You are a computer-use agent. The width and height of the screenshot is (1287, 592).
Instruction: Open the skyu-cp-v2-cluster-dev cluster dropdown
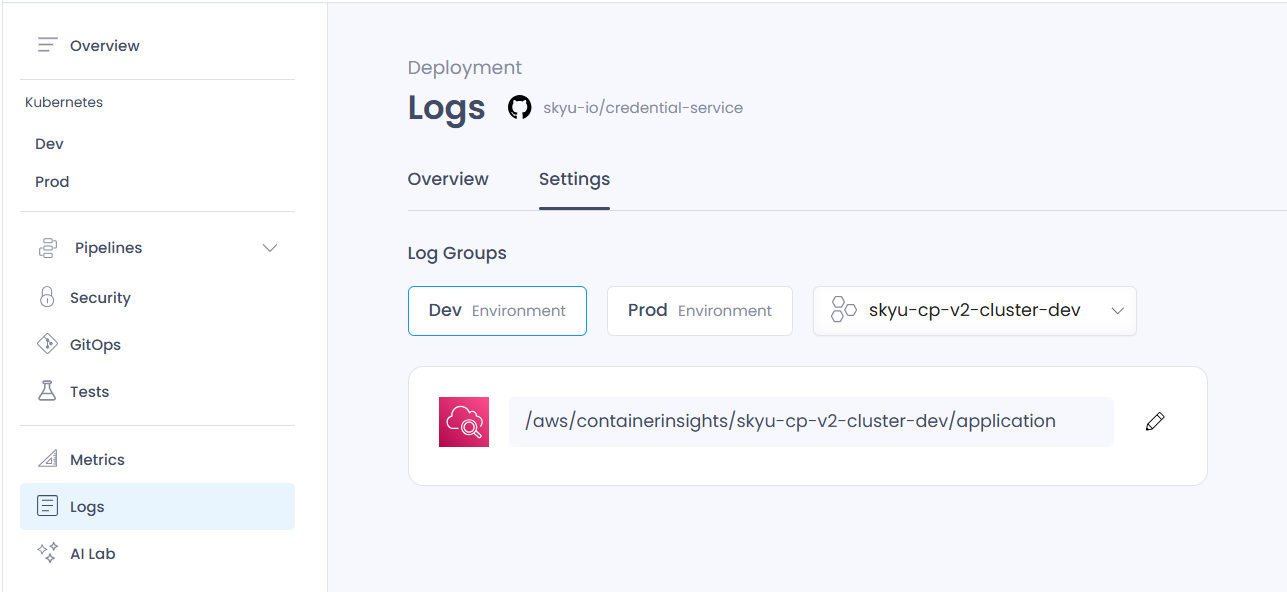click(x=975, y=311)
